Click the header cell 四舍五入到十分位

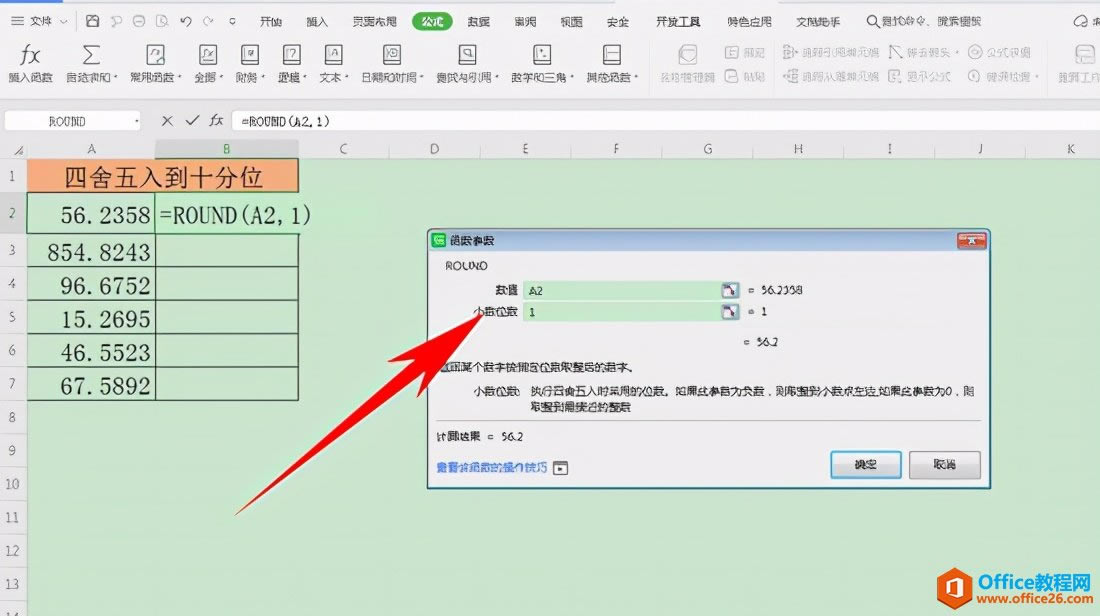(163, 176)
